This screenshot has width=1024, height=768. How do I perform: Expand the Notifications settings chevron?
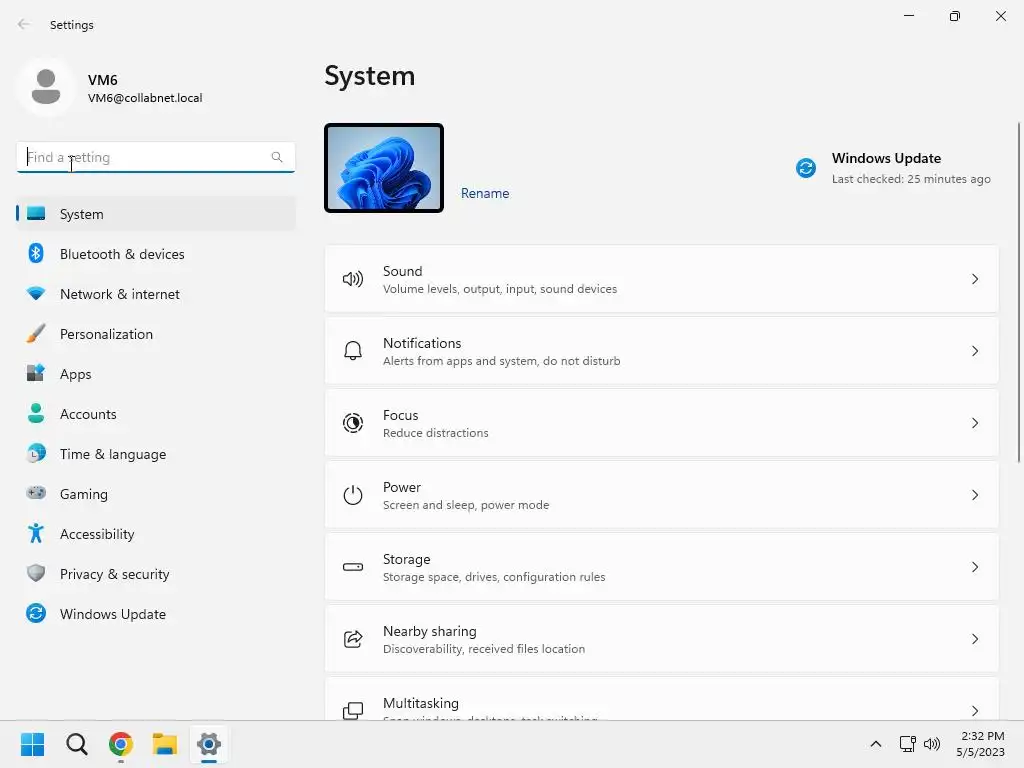point(975,351)
